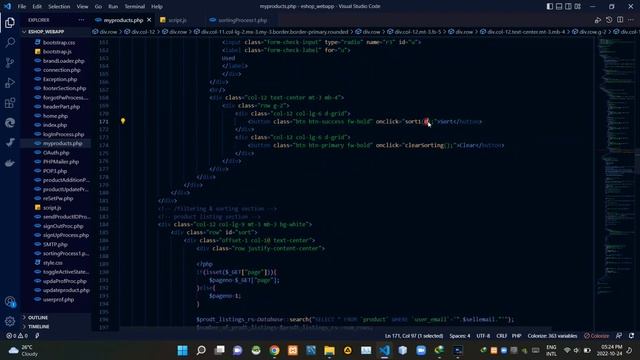This screenshot has width=640, height=360.
Task: Open Windows Start menu on taskbar
Action: (x=182, y=350)
